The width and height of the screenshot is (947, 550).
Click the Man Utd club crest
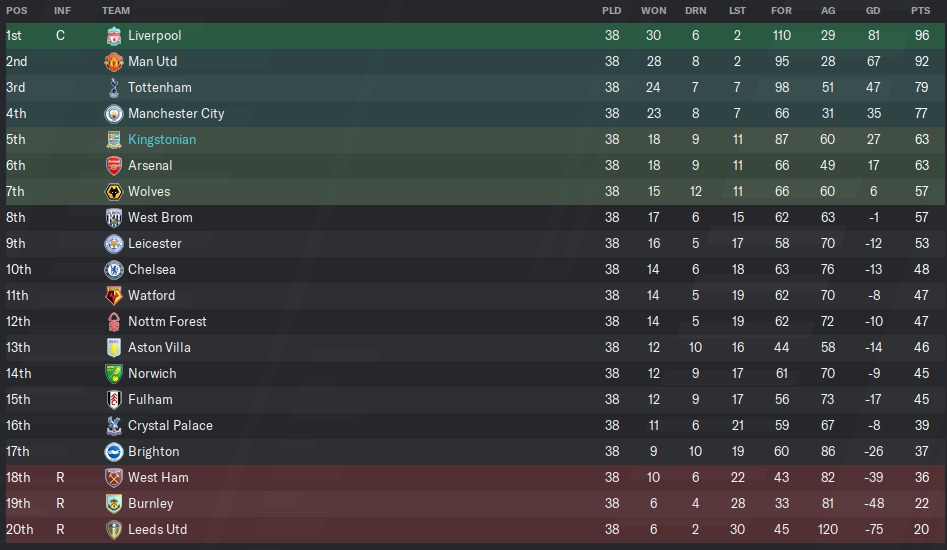click(x=114, y=62)
